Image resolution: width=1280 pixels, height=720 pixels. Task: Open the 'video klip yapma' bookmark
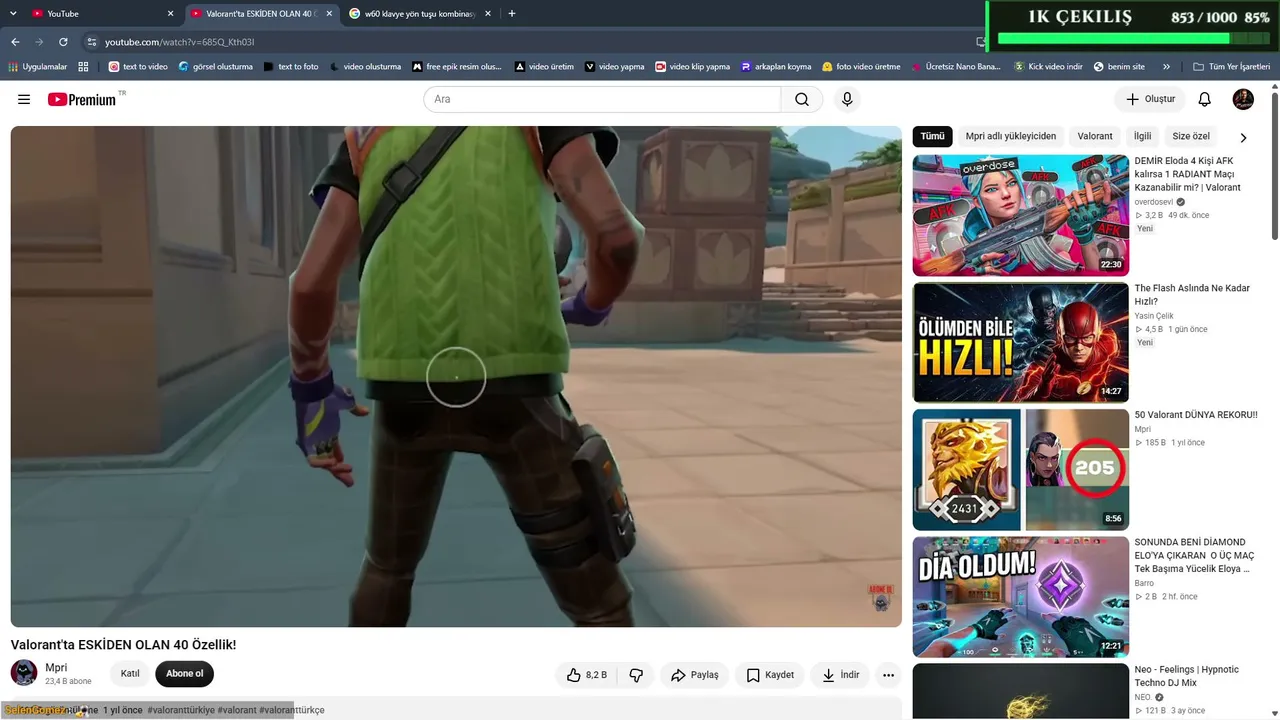coord(693,67)
